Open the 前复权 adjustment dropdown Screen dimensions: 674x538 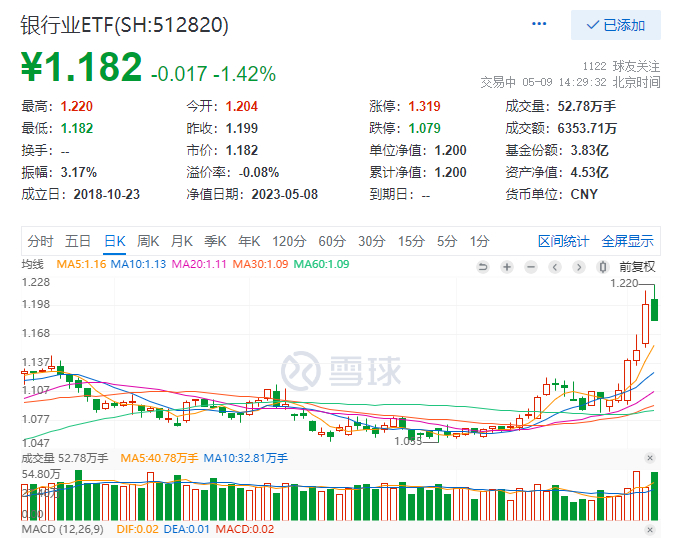coord(637,267)
